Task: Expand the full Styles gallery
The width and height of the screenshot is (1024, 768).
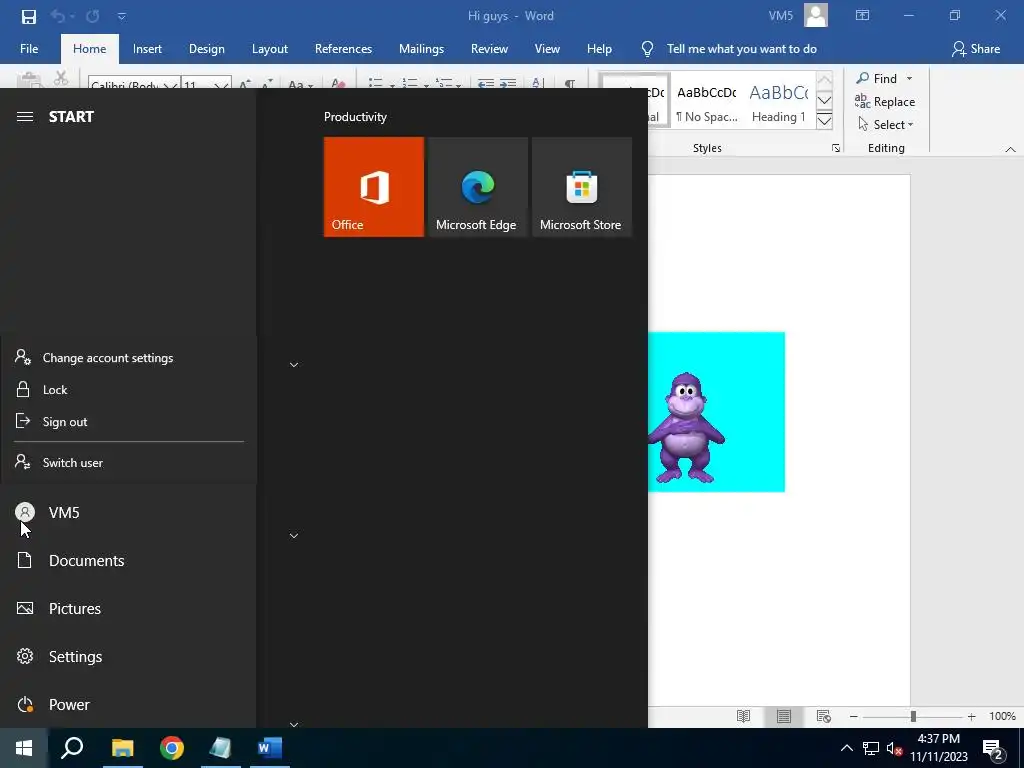Action: click(824, 121)
